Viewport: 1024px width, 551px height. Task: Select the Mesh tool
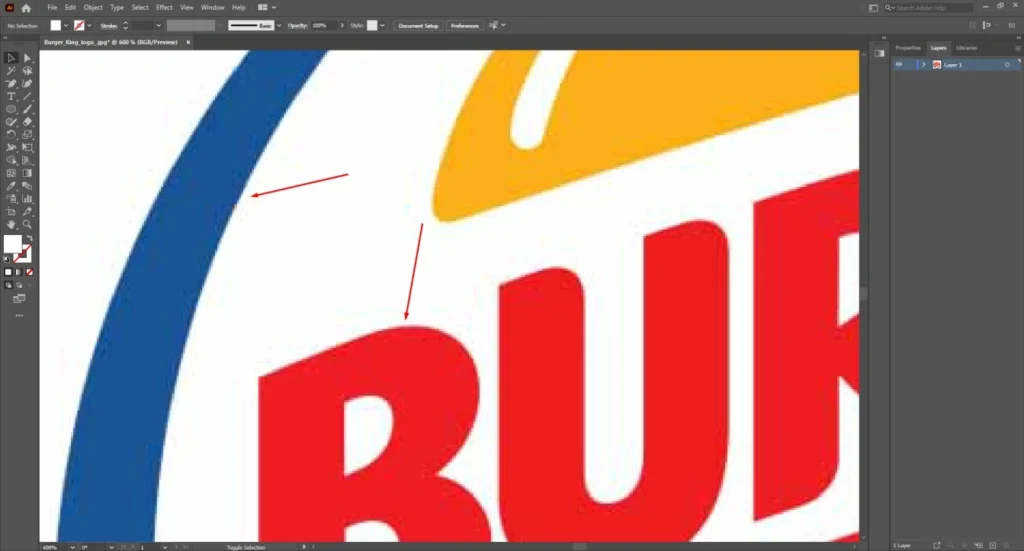(x=11, y=173)
